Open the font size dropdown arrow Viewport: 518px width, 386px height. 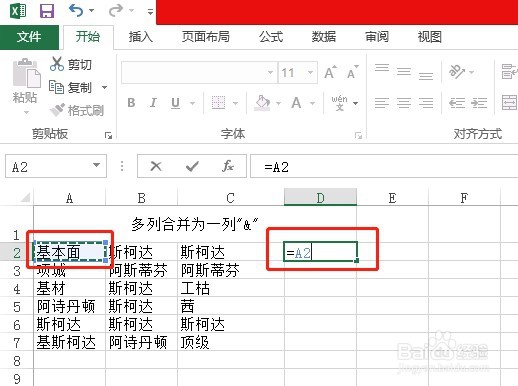(x=311, y=72)
